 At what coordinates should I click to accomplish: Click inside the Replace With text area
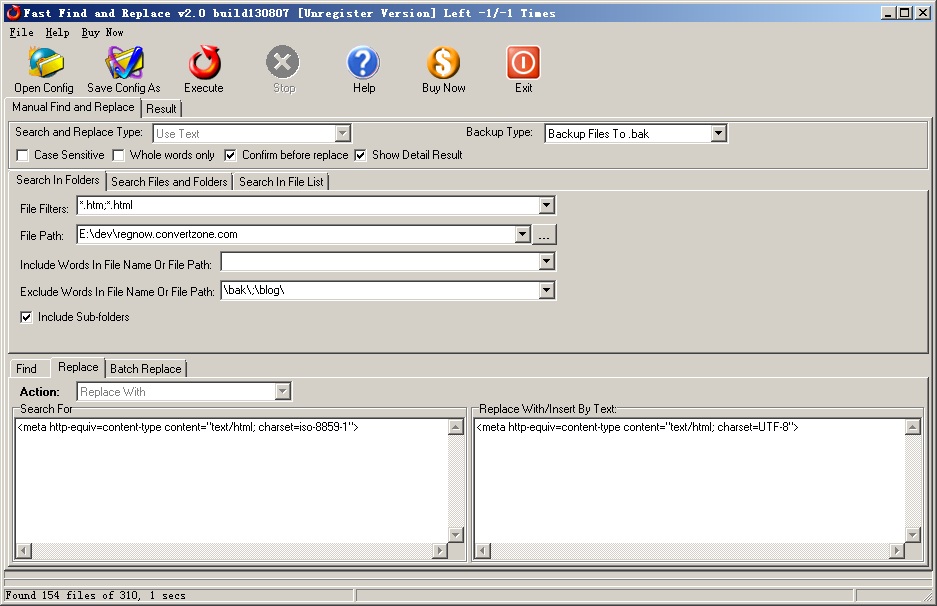(x=688, y=480)
